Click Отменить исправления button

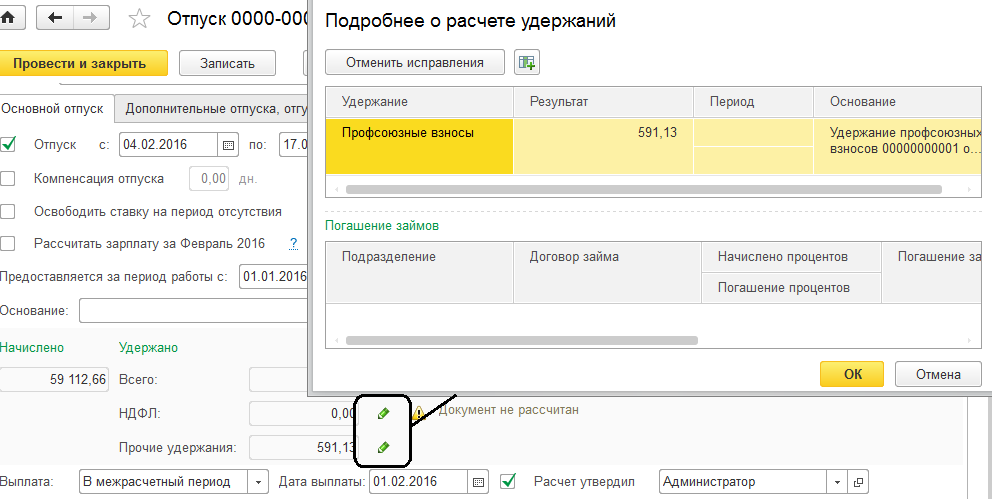415,63
